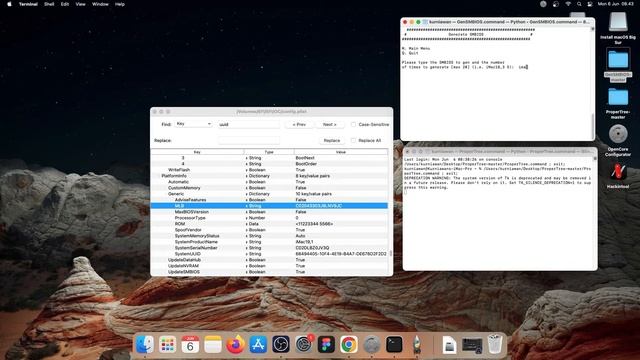The height and width of the screenshot is (360, 640).
Task: Select the Generic dictionary row
Action: point(269,194)
